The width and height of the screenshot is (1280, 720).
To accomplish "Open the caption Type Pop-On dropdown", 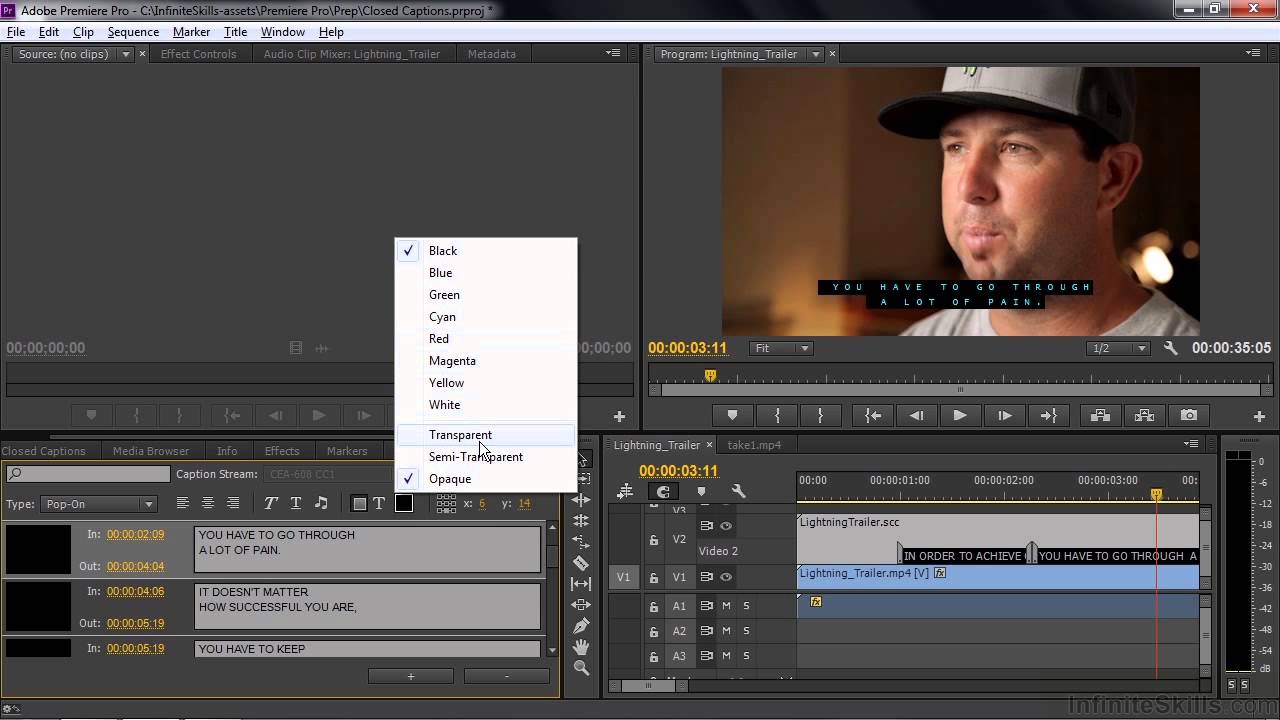I will [97, 504].
